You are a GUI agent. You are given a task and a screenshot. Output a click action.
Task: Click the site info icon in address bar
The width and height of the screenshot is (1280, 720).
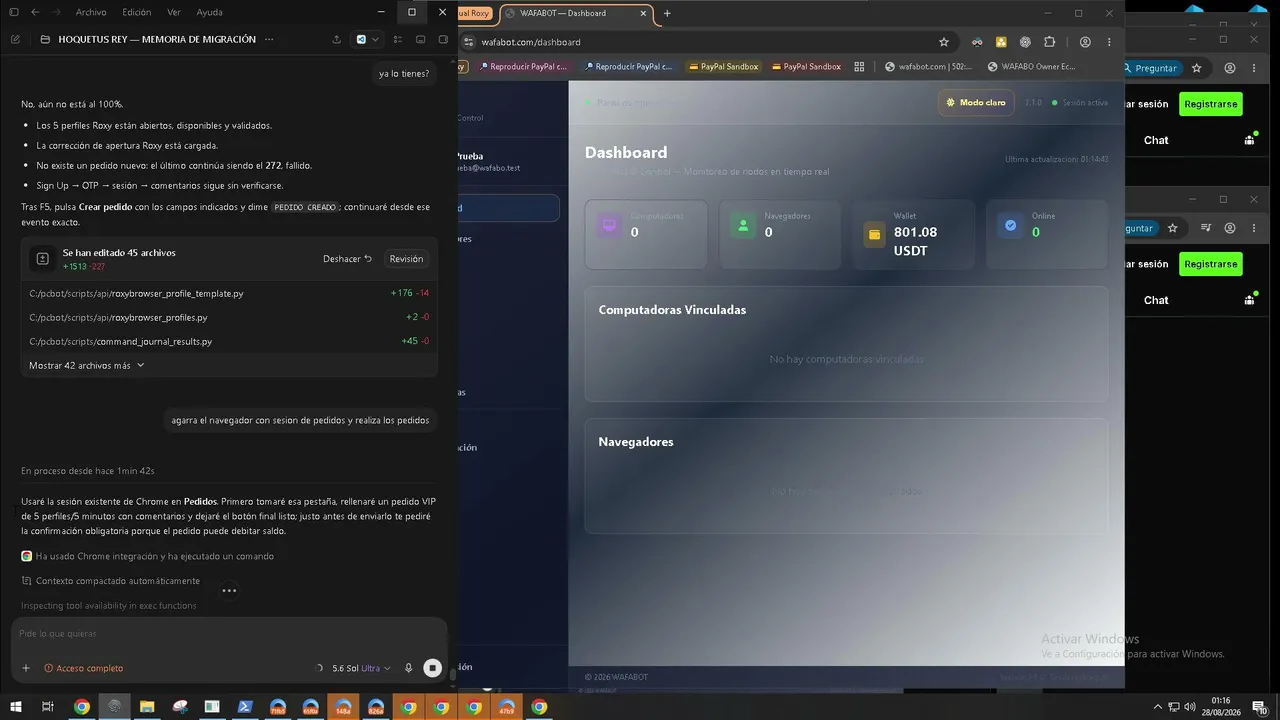468,42
